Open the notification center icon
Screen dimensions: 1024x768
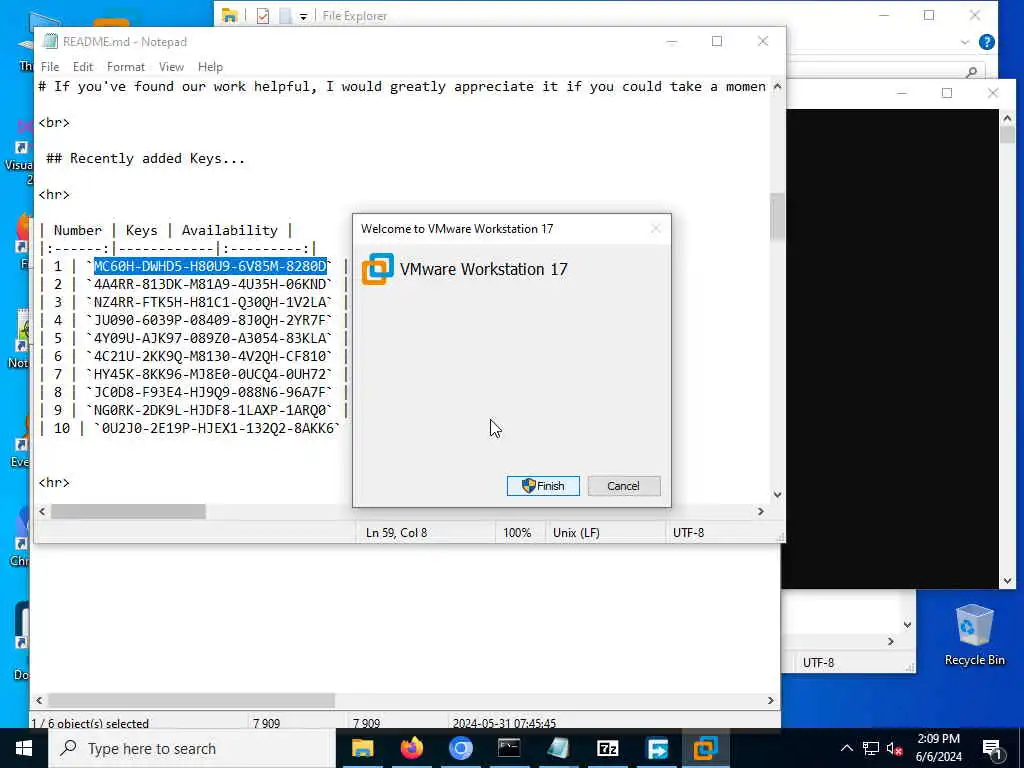tap(992, 748)
